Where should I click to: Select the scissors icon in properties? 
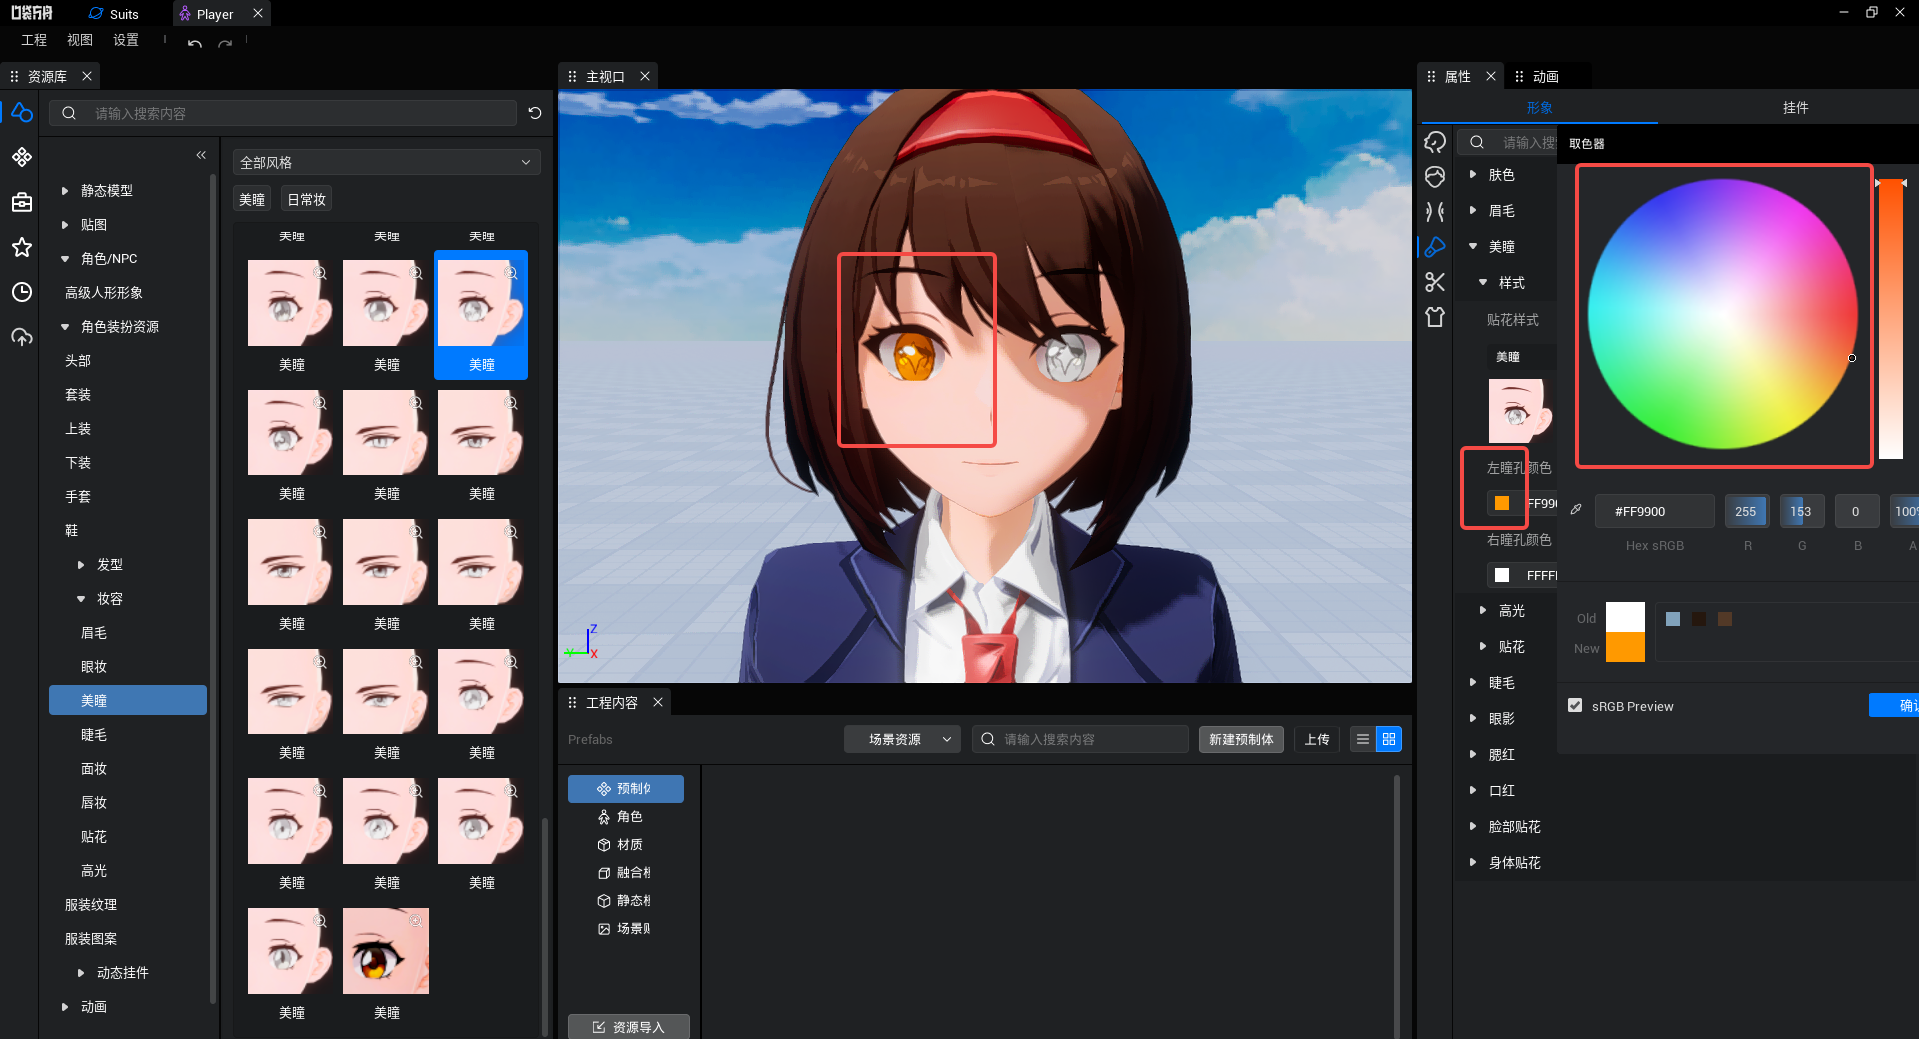pyautogui.click(x=1435, y=282)
